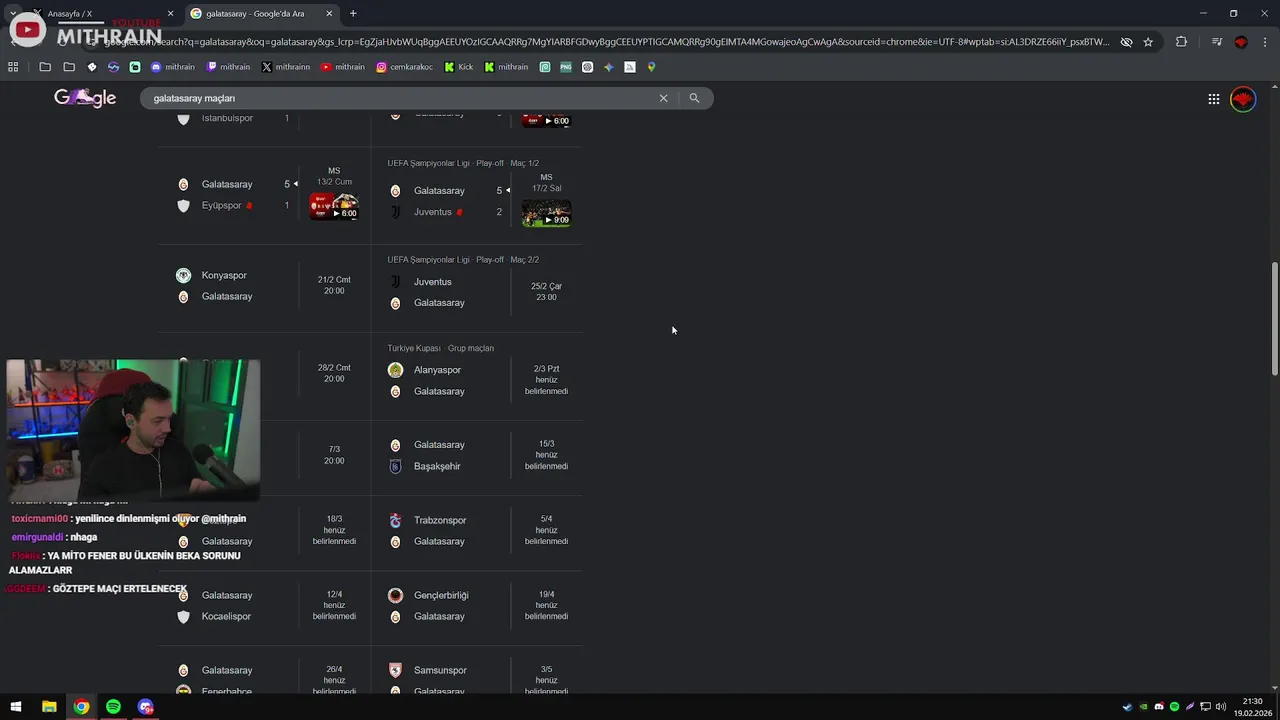Open the second bookmarks folder

tap(69, 67)
